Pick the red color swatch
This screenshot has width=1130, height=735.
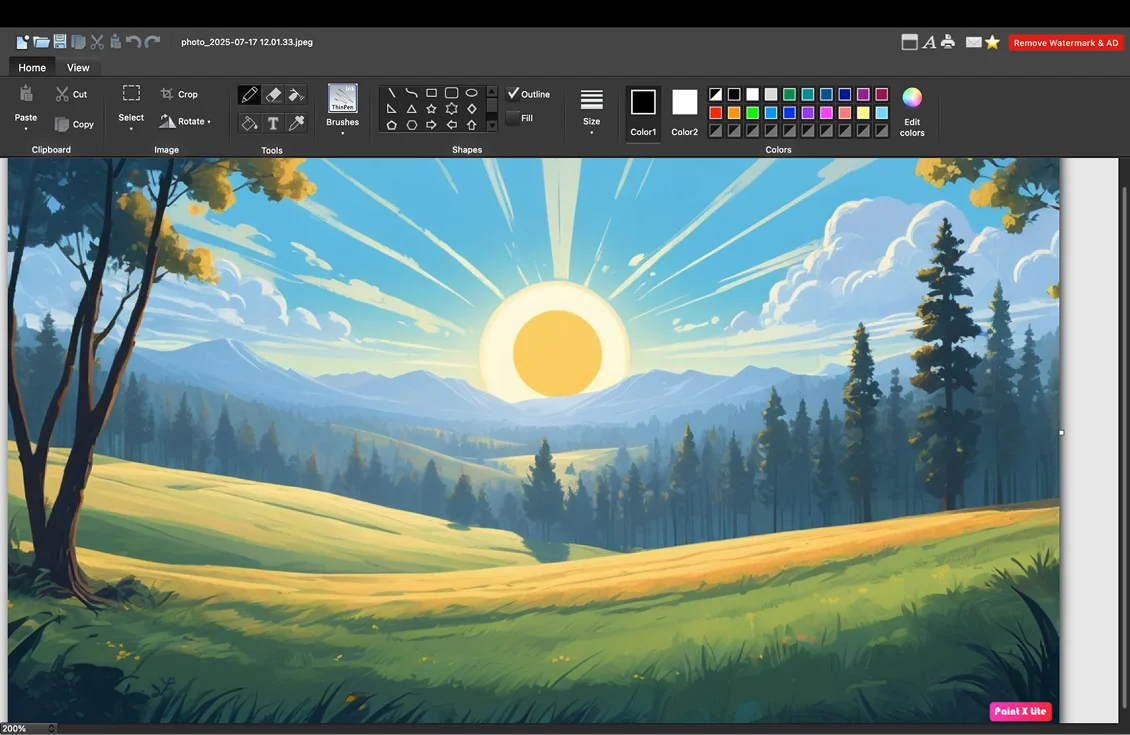[715, 113]
